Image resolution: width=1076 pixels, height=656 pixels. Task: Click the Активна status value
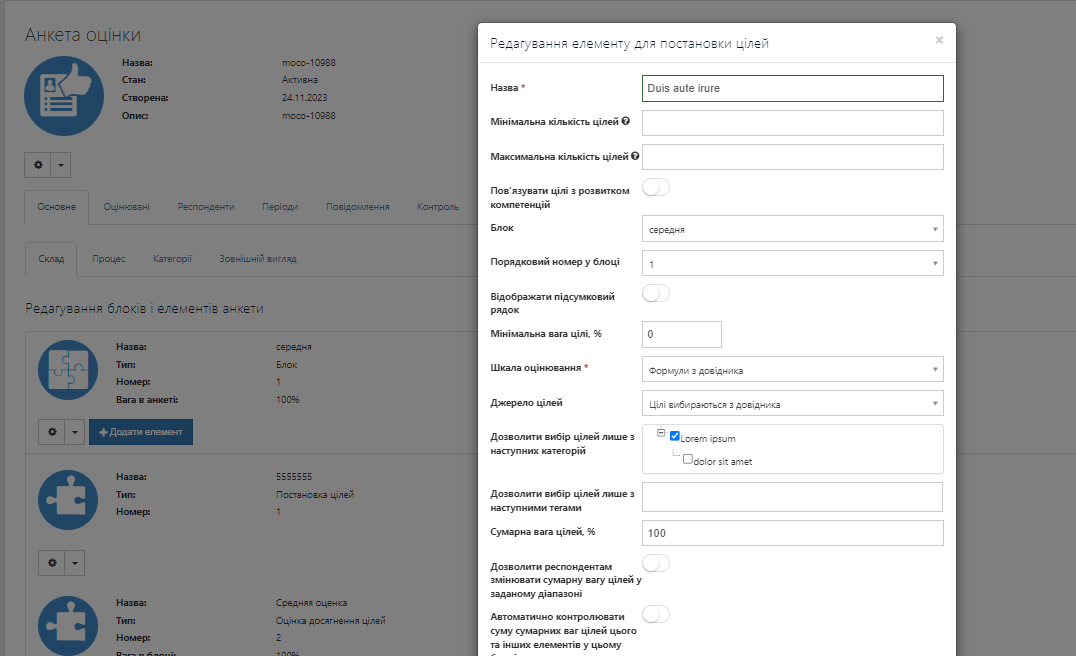300,80
